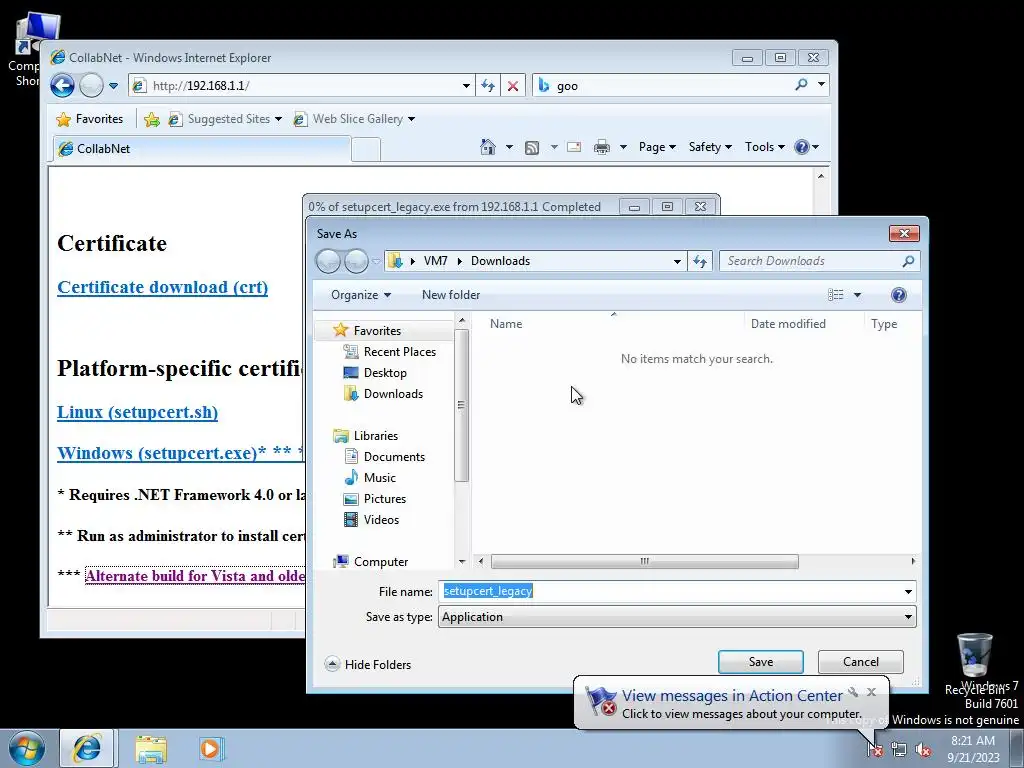
Task: Expand the File name dropdown arrow
Action: tap(908, 592)
